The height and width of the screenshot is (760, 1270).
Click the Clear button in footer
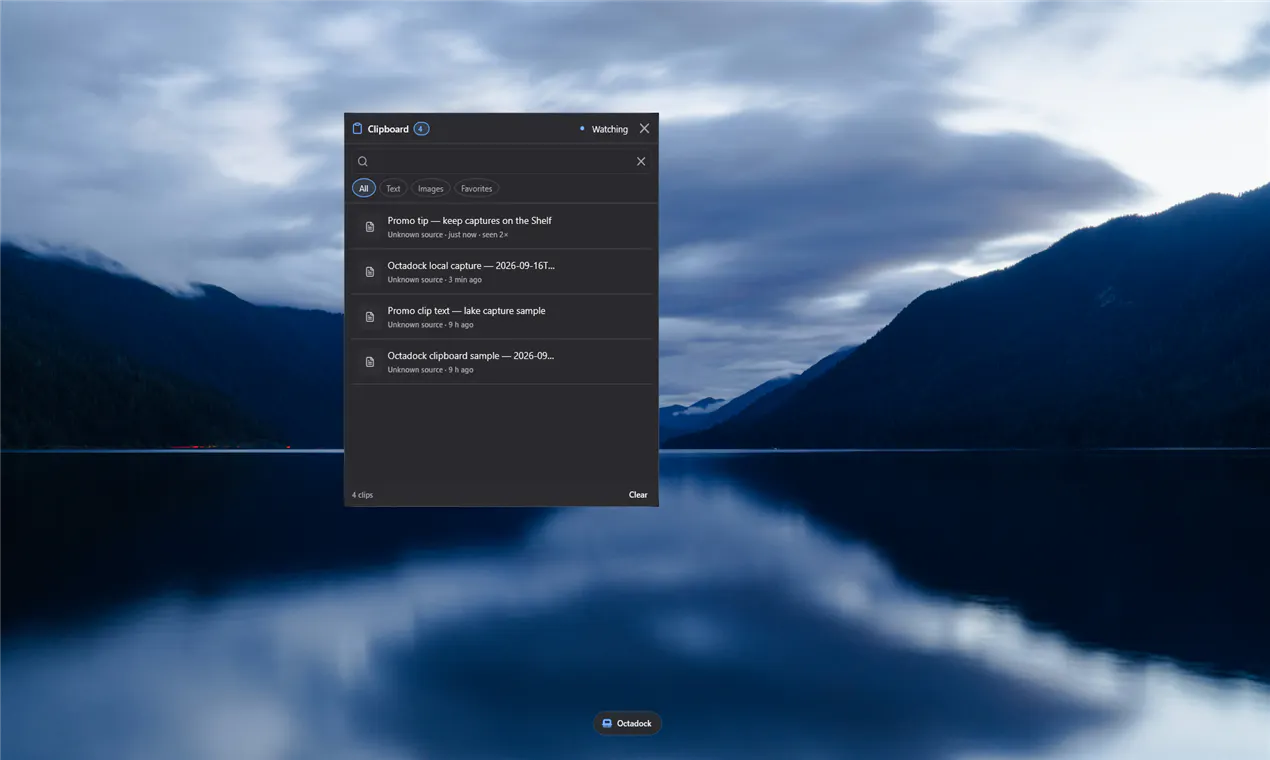(638, 495)
